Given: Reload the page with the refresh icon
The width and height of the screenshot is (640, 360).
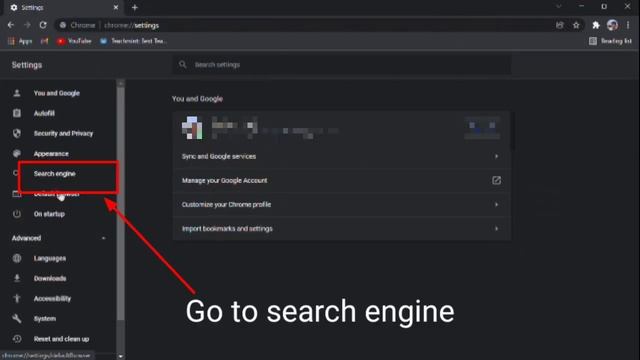Looking at the screenshot, I should [43, 25].
